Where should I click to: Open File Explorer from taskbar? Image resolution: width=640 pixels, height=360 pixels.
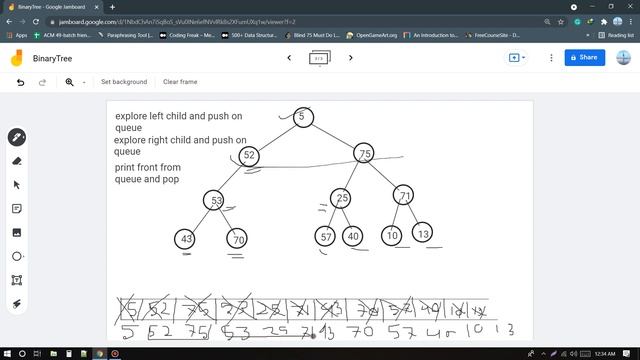53,353
